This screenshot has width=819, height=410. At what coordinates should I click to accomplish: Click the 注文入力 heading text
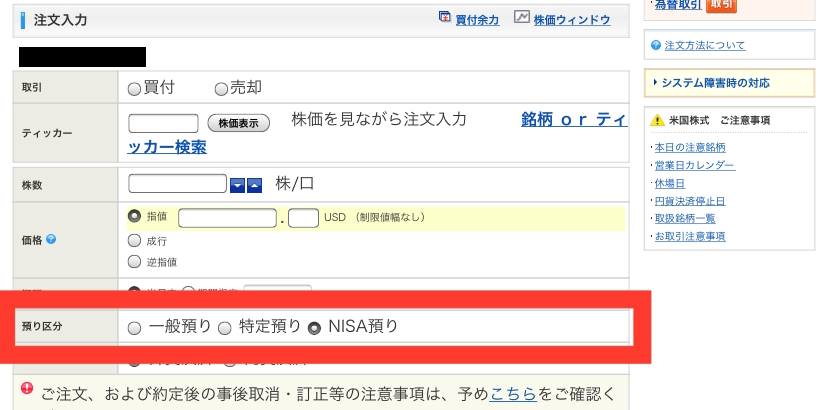(60, 20)
